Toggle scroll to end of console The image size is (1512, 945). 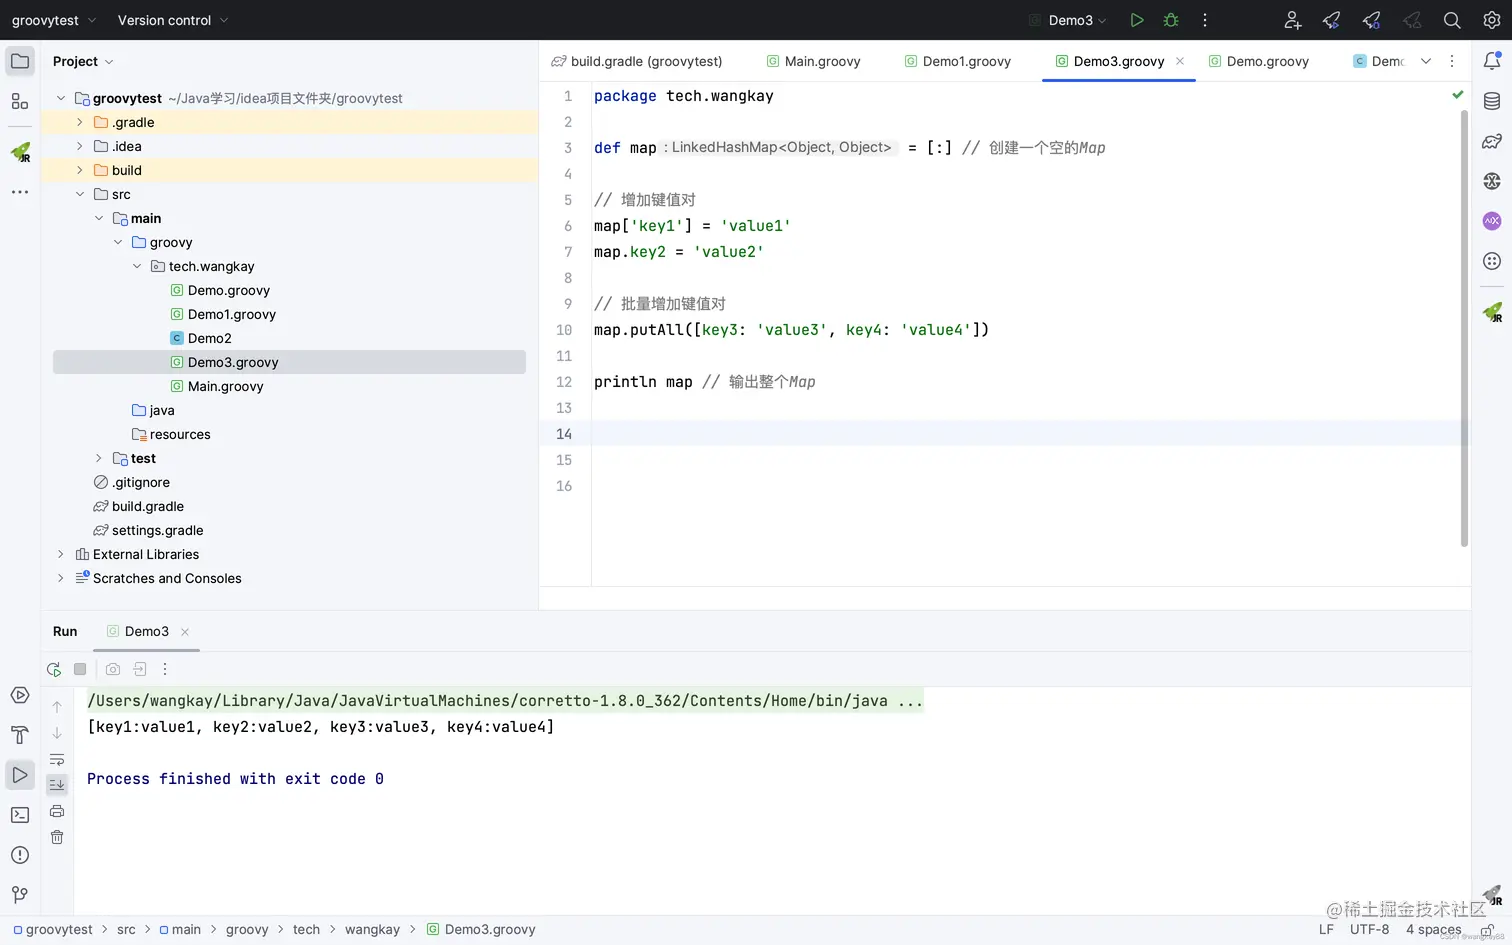coord(57,785)
